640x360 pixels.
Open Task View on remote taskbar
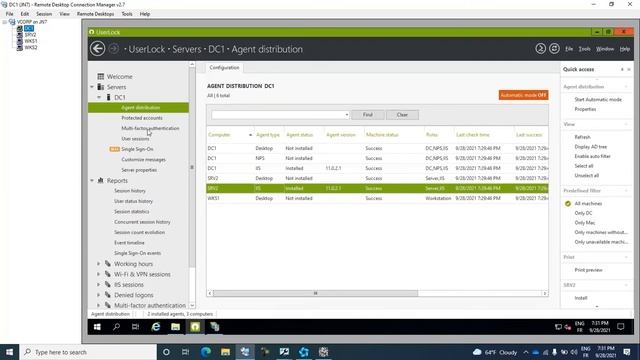click(136, 327)
